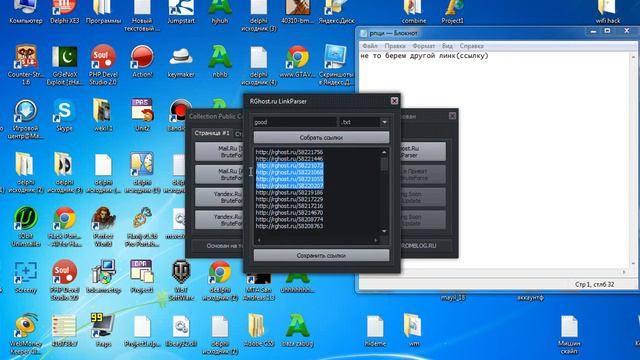Screen dimensions: 640x360
Task: Select link http://rghost.ru/58217229
Action: (x=289, y=199)
